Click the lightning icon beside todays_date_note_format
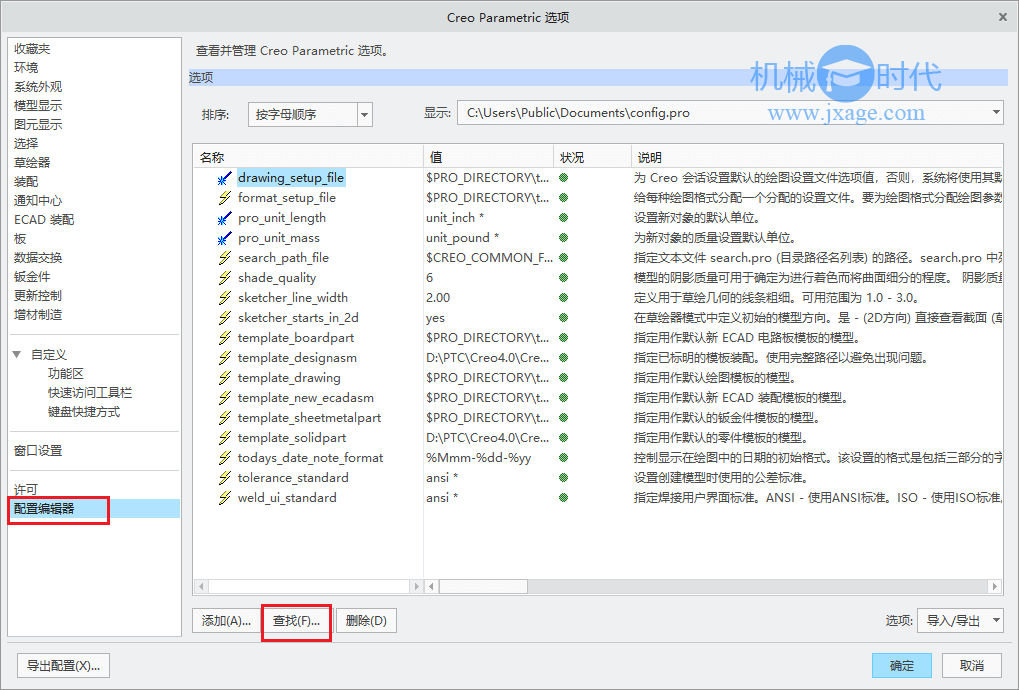The height and width of the screenshot is (690, 1019). (224, 458)
